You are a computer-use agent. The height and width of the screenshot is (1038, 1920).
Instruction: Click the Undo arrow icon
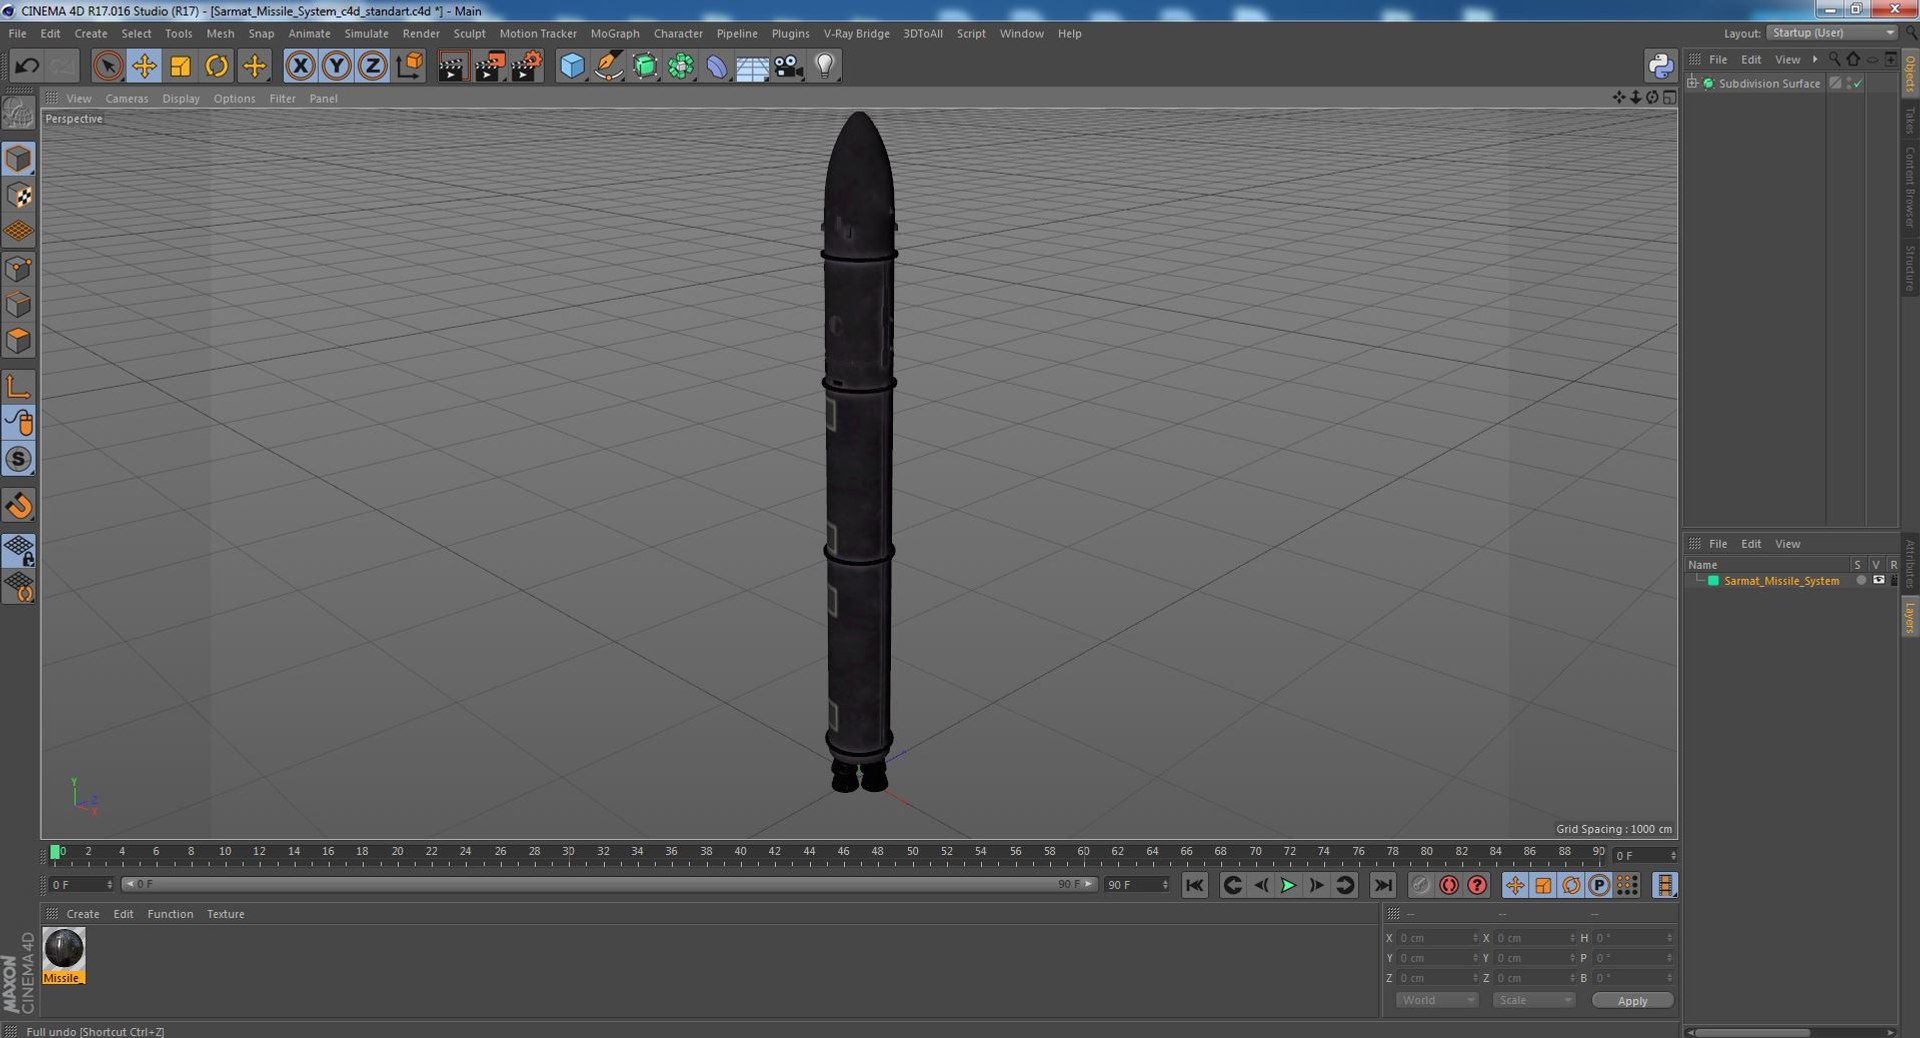coord(27,66)
